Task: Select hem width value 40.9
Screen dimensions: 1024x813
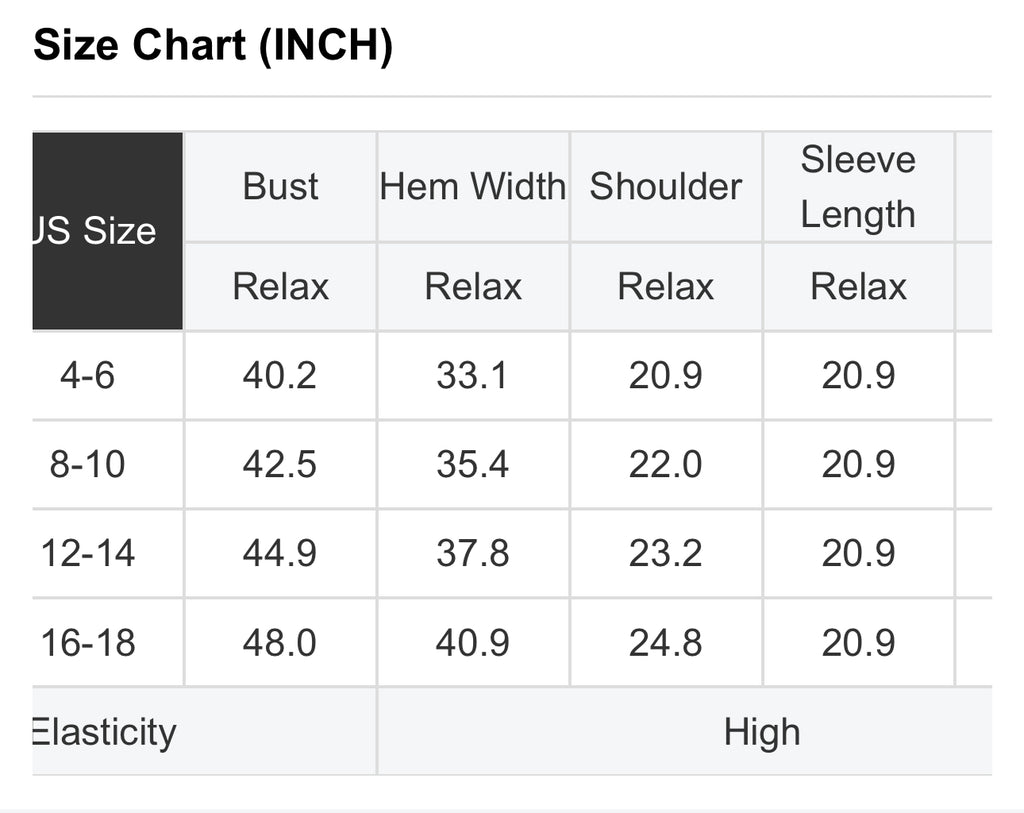Action: pos(473,643)
